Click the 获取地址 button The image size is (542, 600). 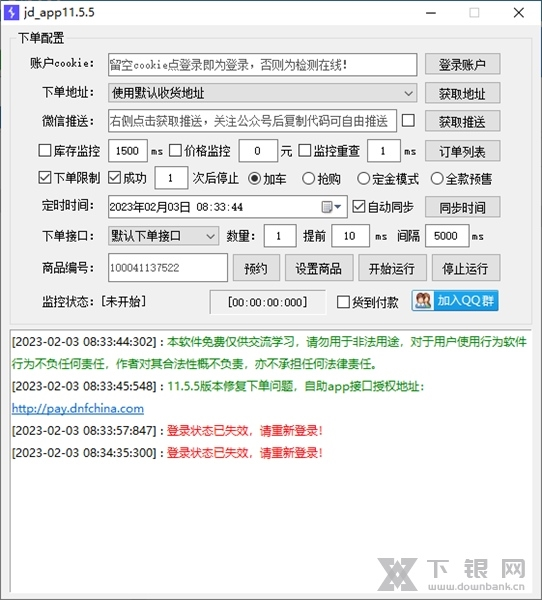tap(462, 93)
